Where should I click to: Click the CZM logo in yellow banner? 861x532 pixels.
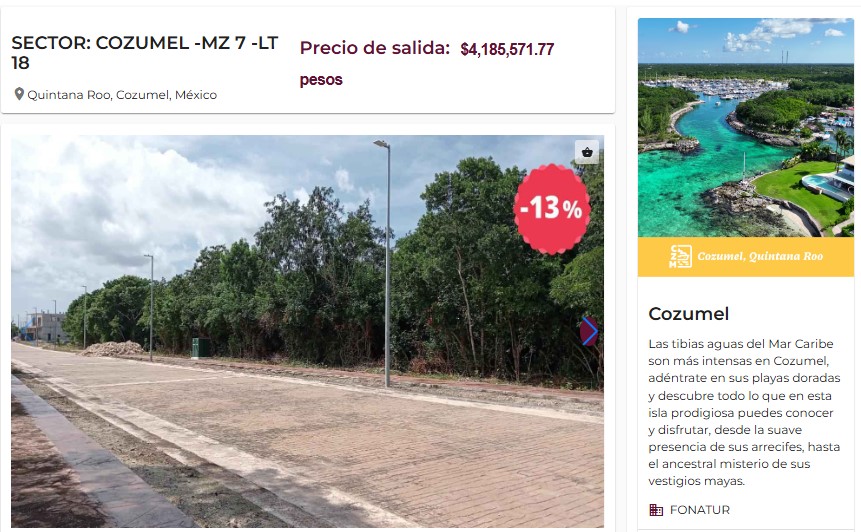coord(680,256)
